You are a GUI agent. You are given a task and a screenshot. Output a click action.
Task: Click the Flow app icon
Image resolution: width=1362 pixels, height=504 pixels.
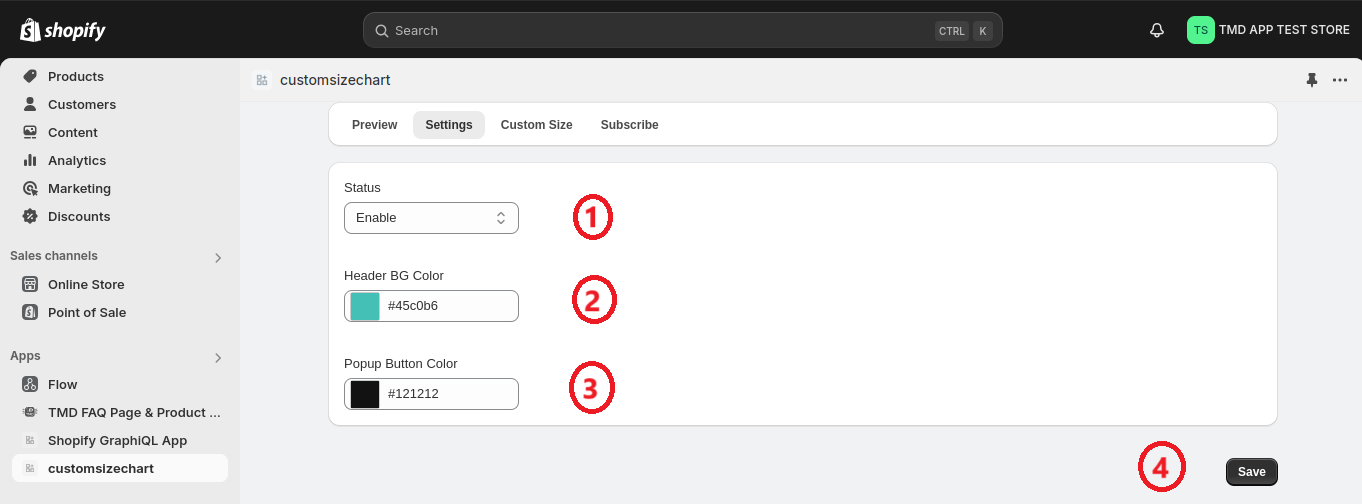tap(30, 384)
